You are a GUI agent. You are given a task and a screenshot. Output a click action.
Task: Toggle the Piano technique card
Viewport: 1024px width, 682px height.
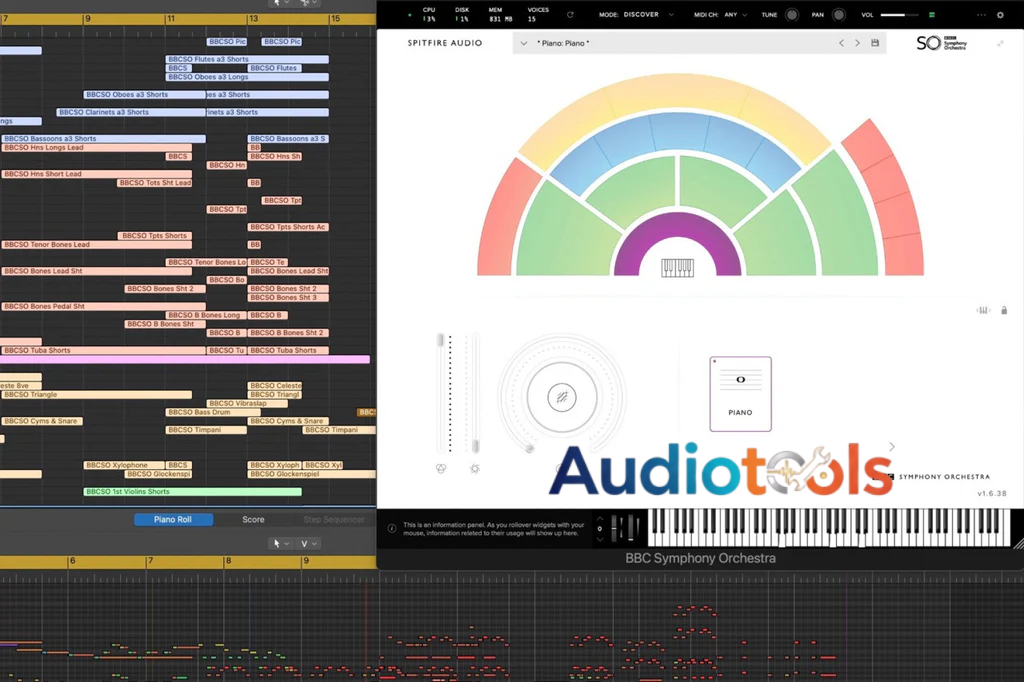(x=741, y=394)
